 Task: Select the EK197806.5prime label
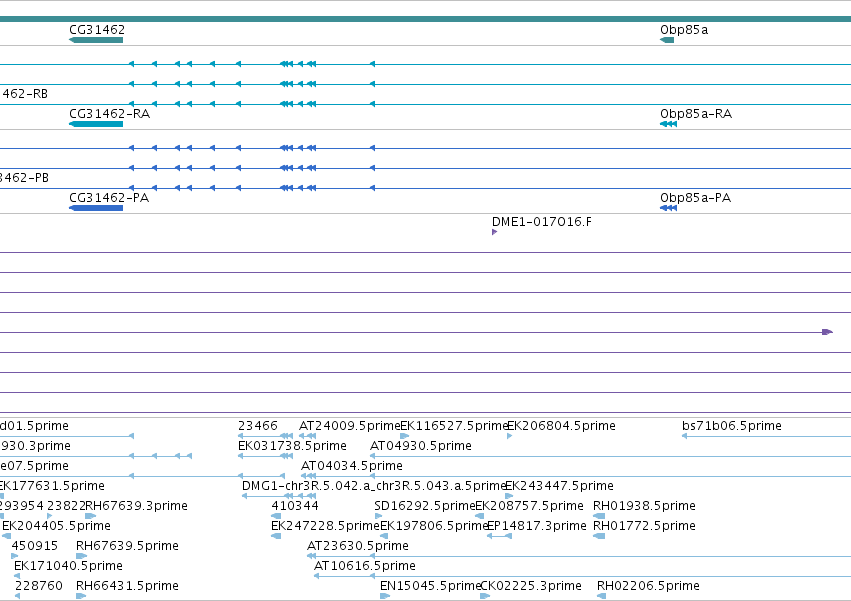(x=434, y=526)
